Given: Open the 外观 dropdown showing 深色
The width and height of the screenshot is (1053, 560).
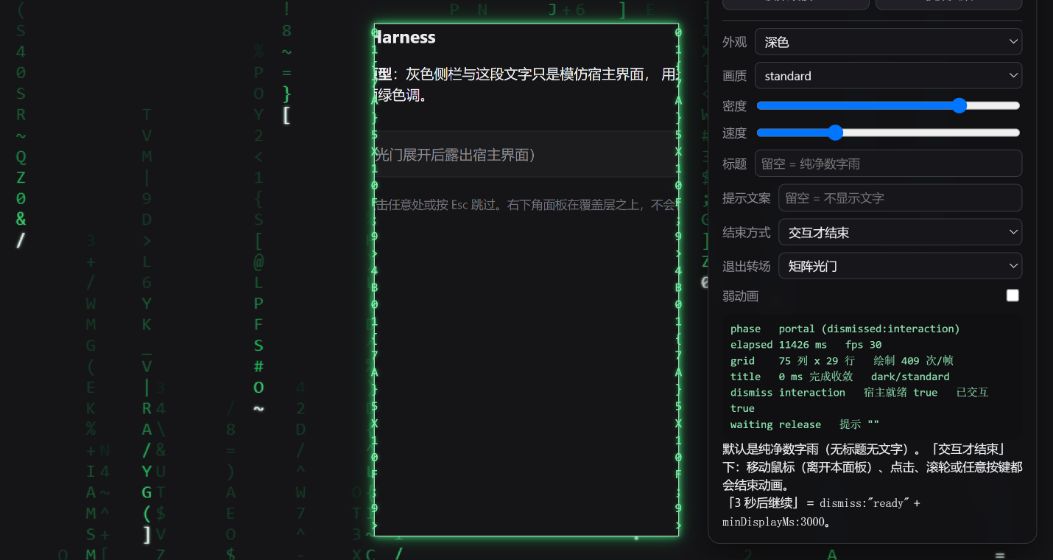Looking at the screenshot, I should pyautogui.click(x=888, y=42).
